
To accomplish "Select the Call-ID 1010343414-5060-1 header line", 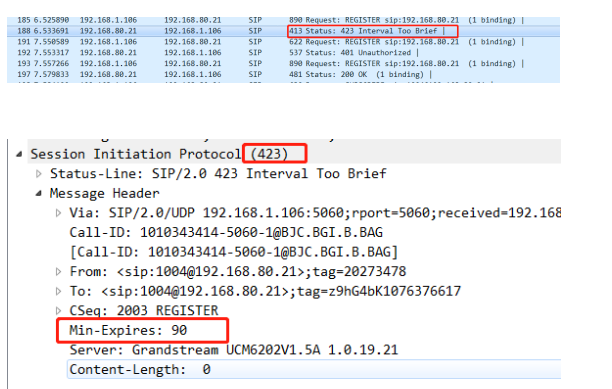I will (226, 233).
